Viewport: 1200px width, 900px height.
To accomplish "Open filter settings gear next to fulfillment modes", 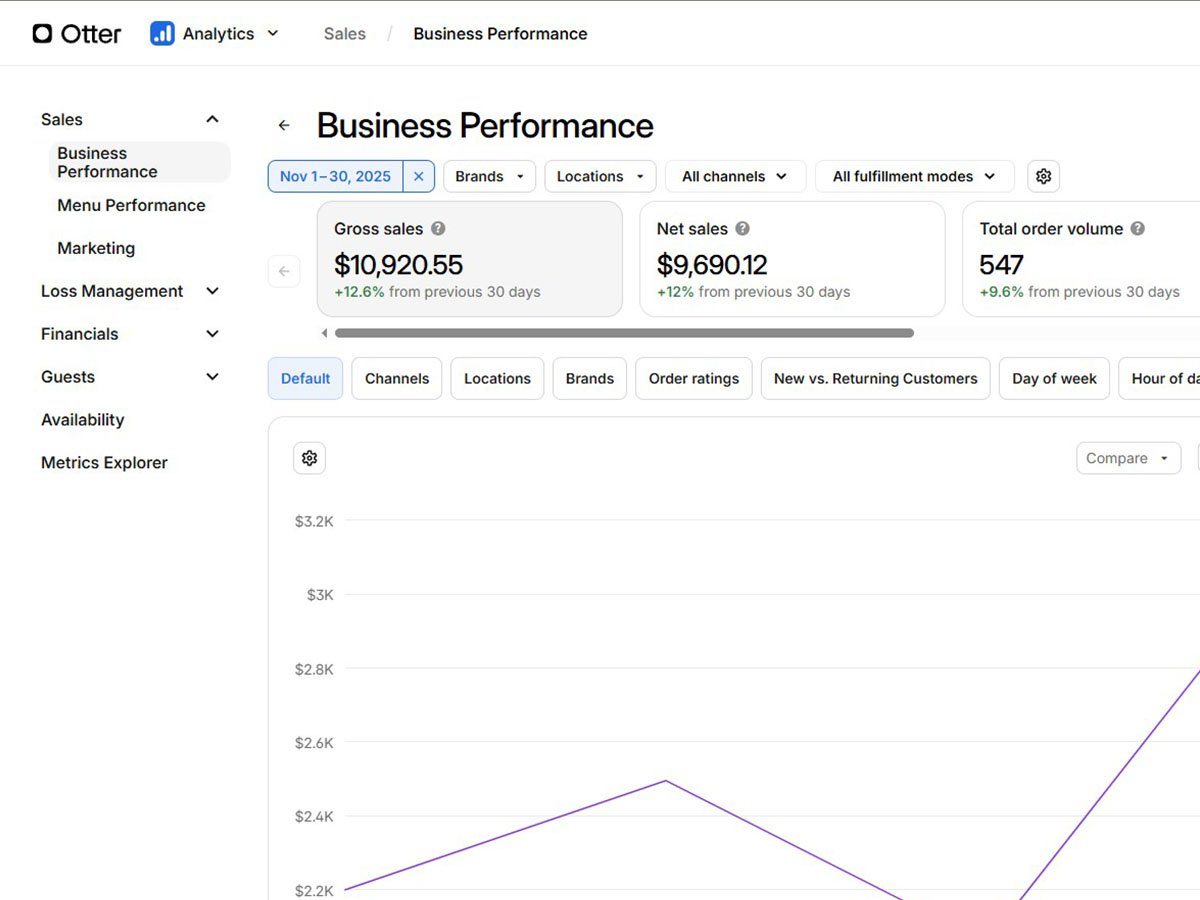I will coord(1043,176).
